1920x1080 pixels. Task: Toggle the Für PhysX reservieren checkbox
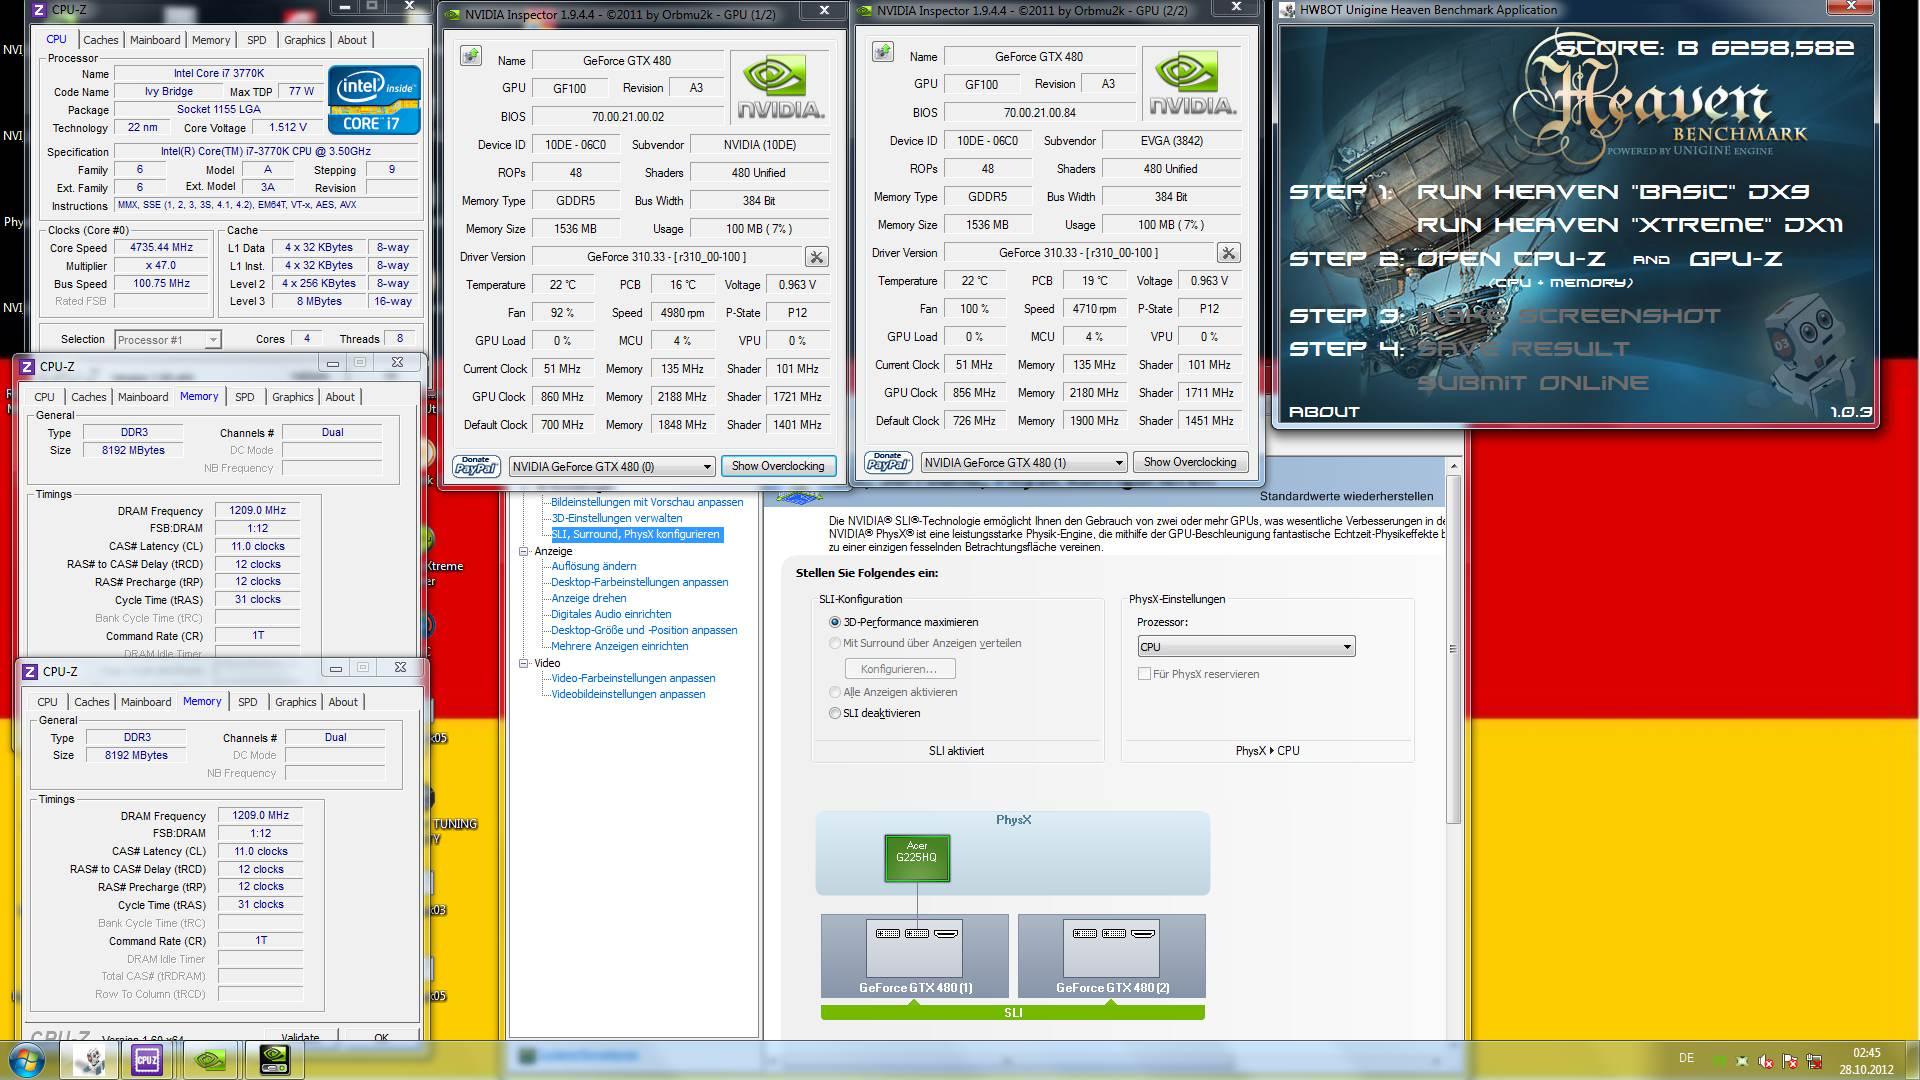(x=1144, y=674)
